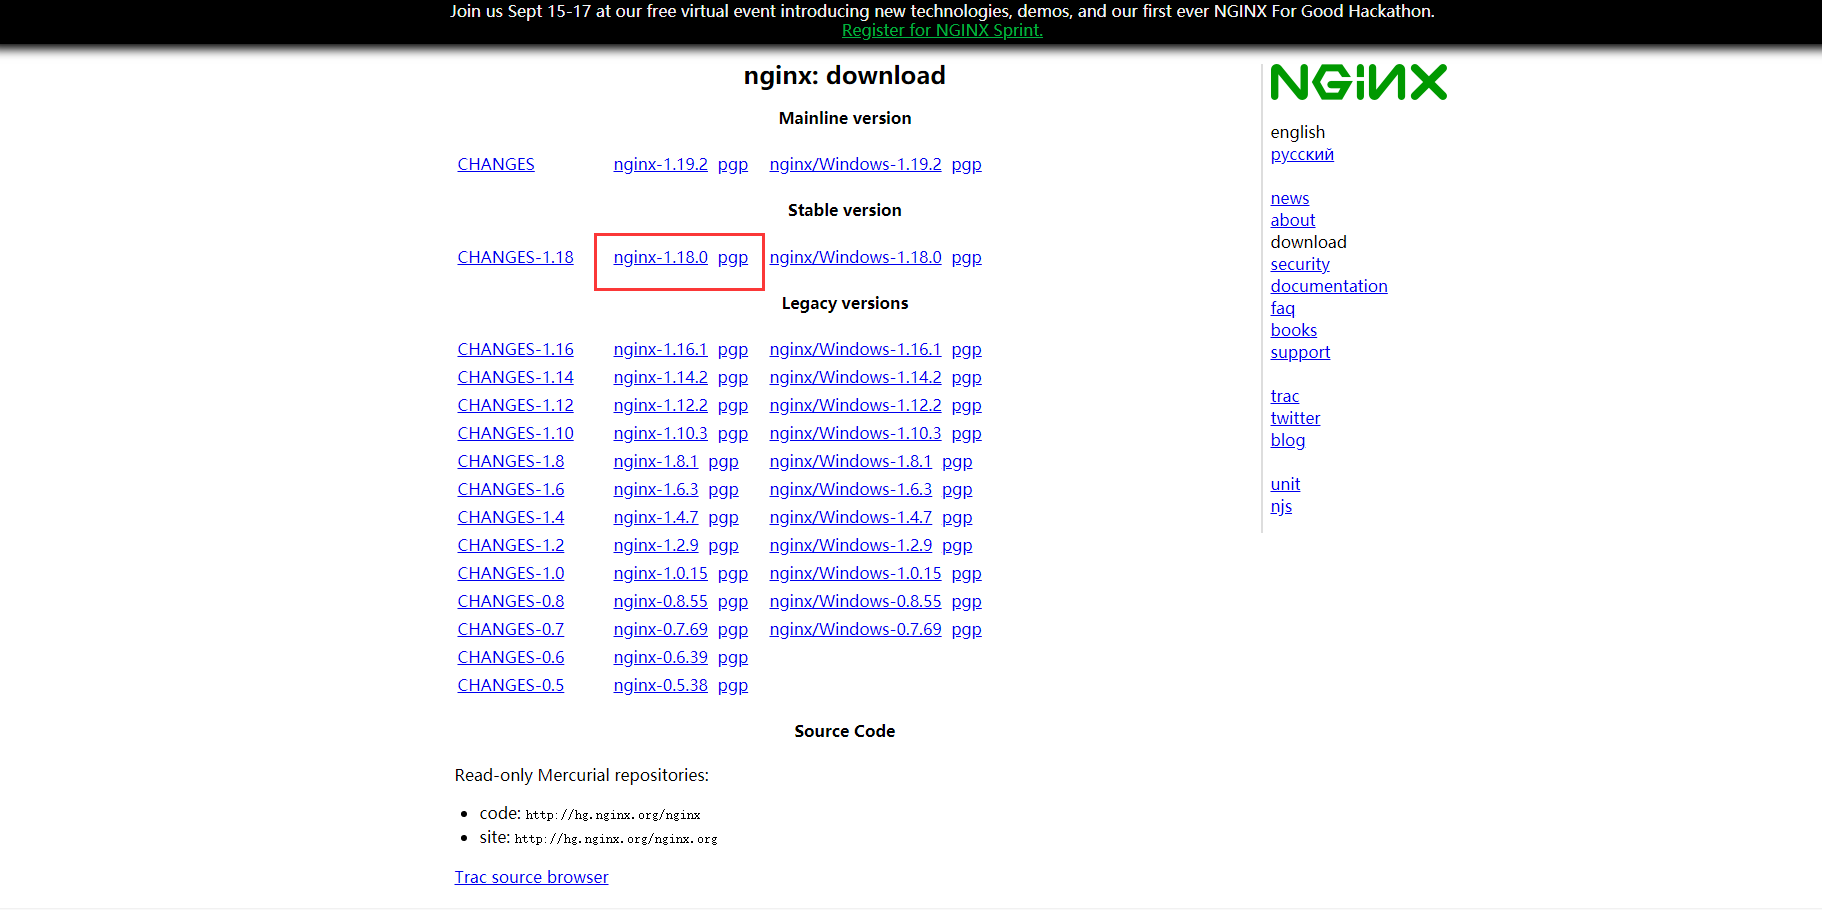Open CHANGES-0.6 link
1822x910 pixels.
click(510, 657)
